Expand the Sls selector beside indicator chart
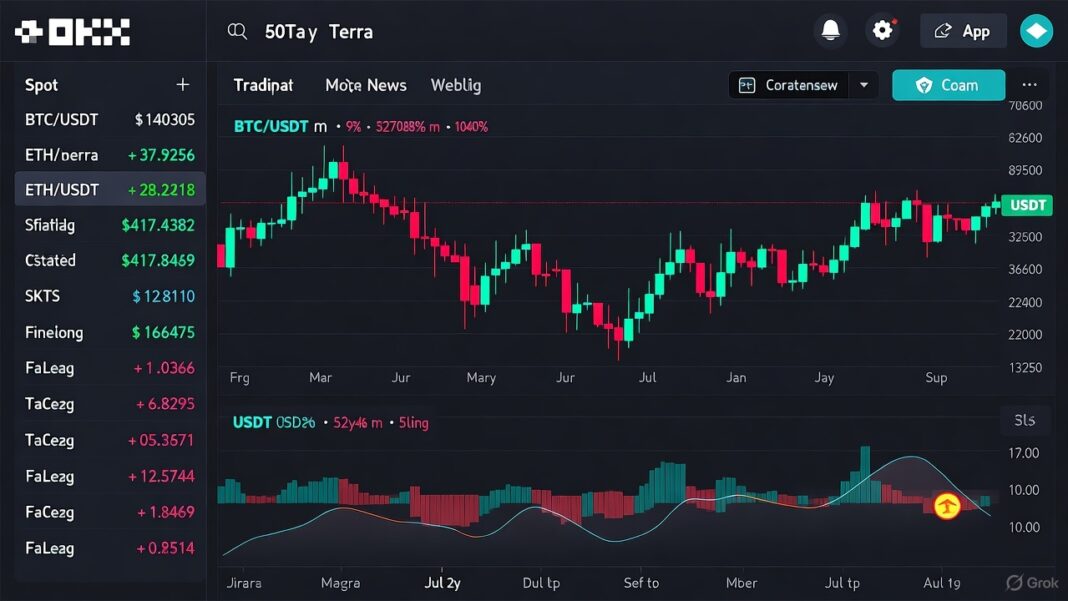The height and width of the screenshot is (601, 1068). [1024, 421]
